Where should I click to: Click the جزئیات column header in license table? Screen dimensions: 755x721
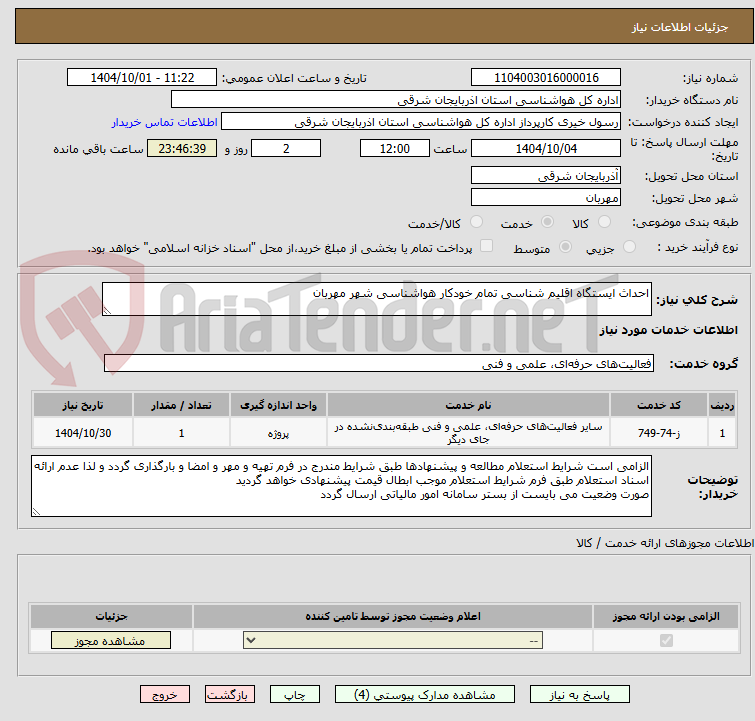[111, 616]
